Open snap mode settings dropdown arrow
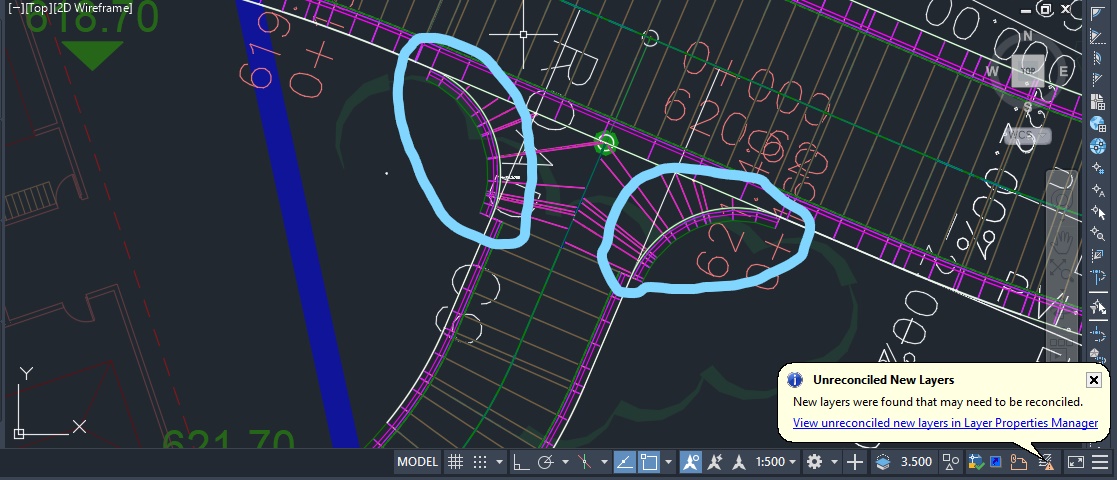The image size is (1117, 480). (499, 462)
